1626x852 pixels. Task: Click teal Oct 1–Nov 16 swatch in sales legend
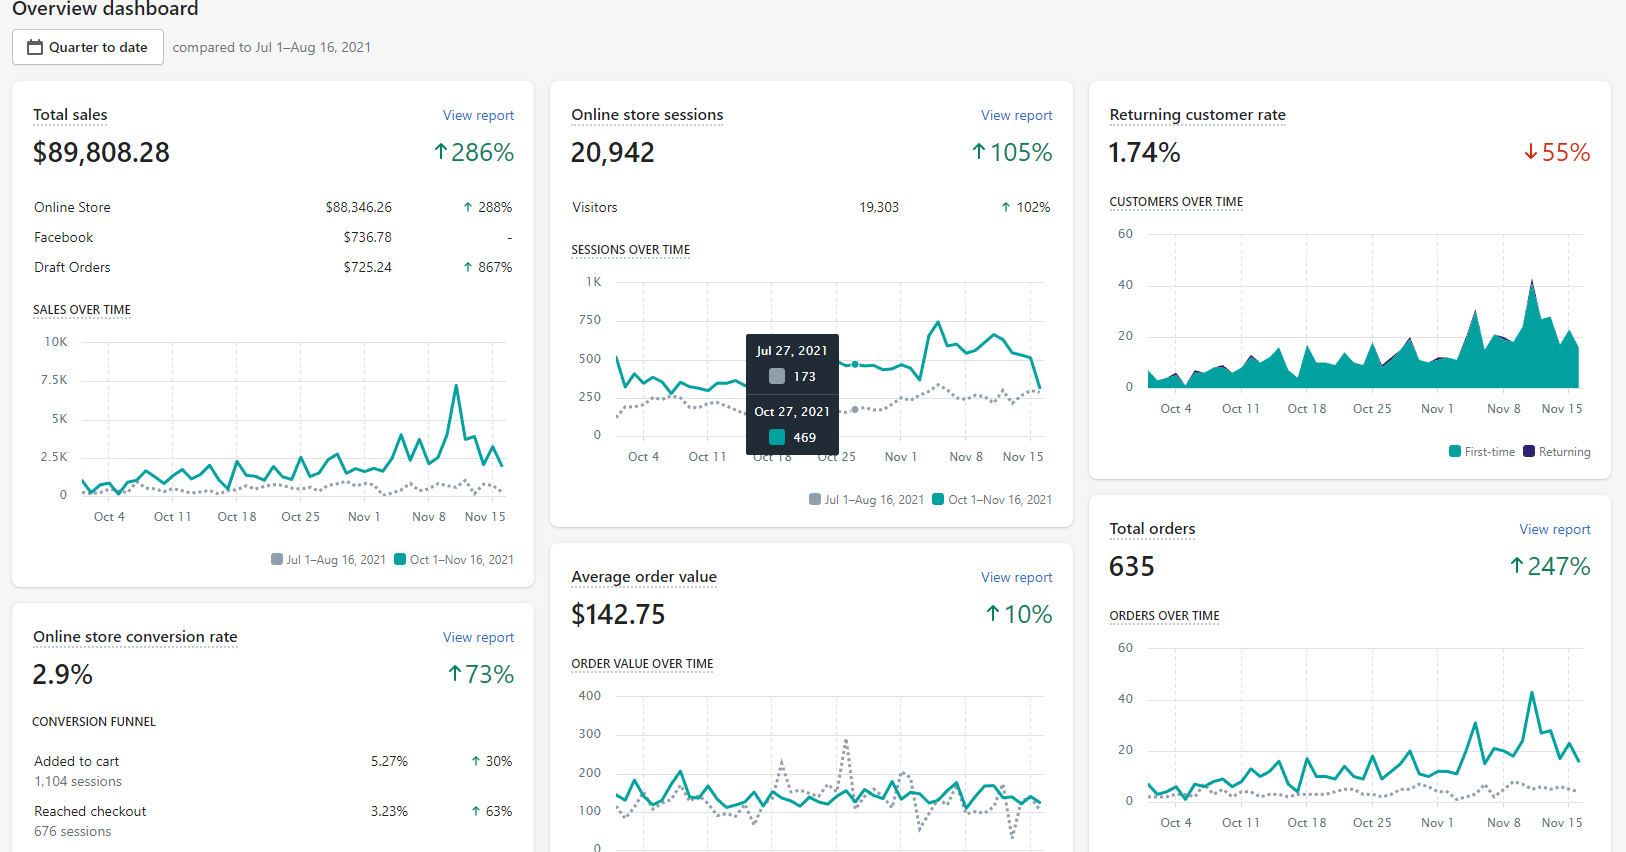(x=400, y=559)
